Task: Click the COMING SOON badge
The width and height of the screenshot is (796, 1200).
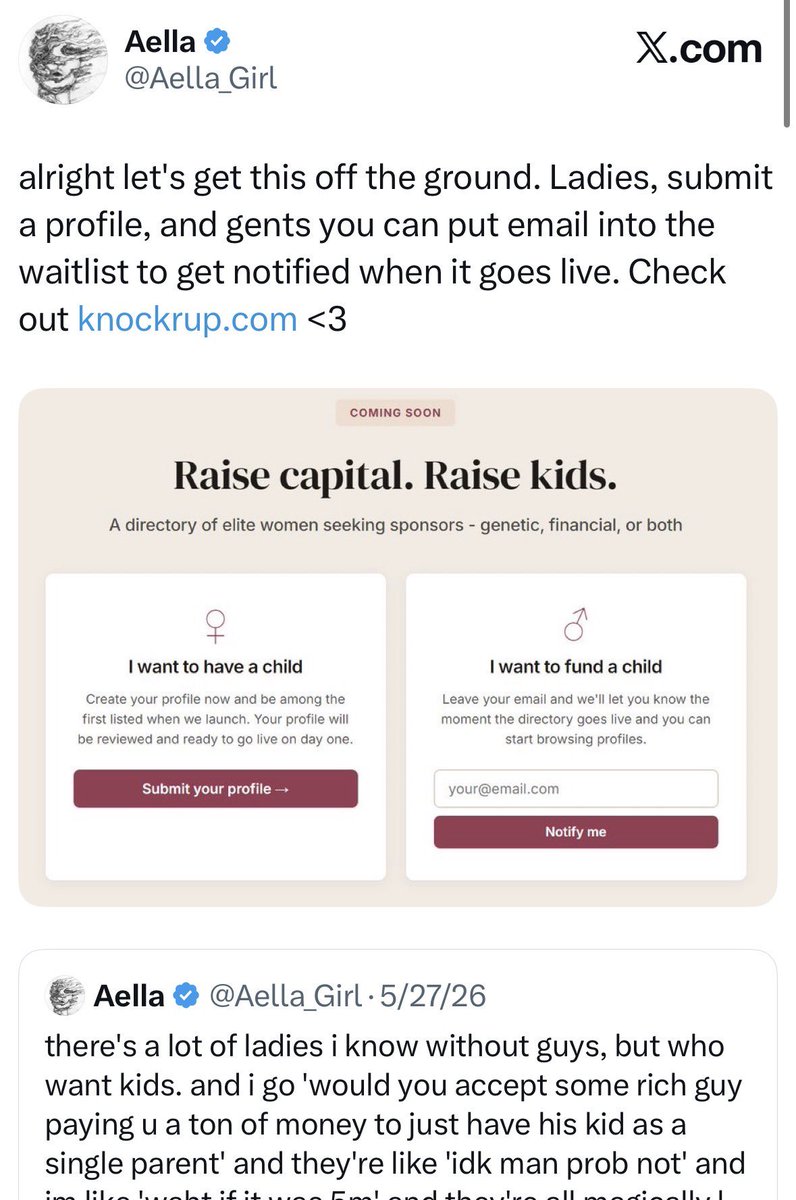Action: coord(395,412)
